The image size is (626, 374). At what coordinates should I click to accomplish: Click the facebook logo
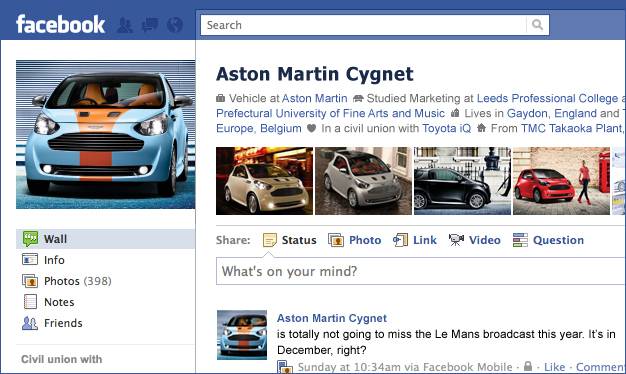[61, 24]
